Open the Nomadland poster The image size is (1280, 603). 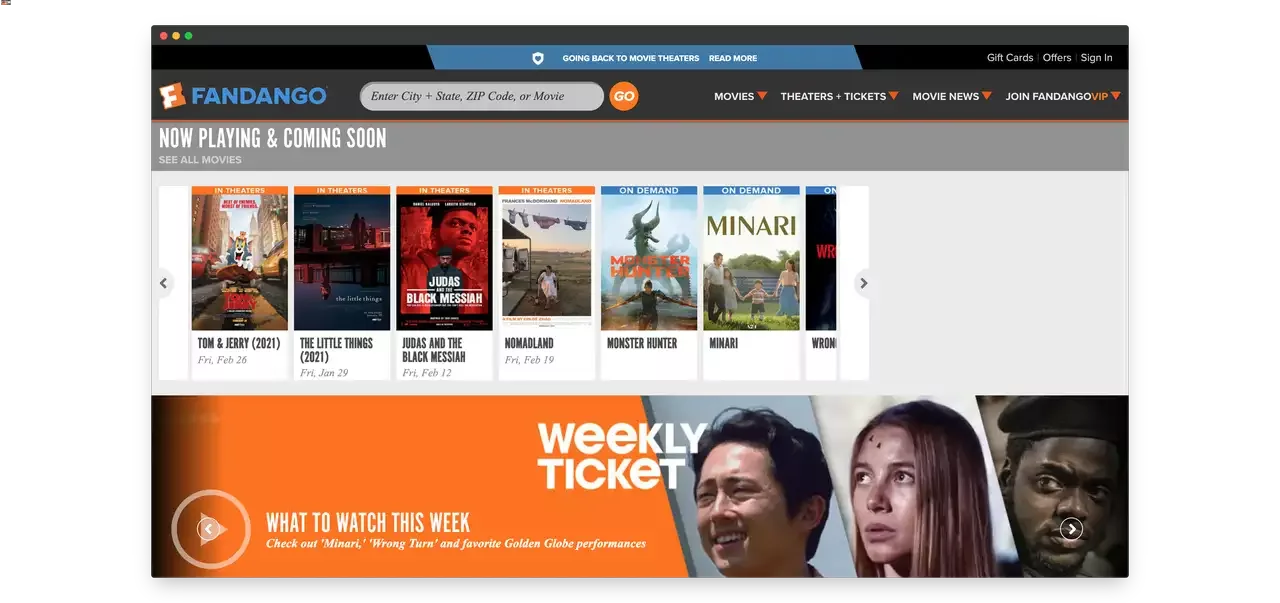(547, 262)
